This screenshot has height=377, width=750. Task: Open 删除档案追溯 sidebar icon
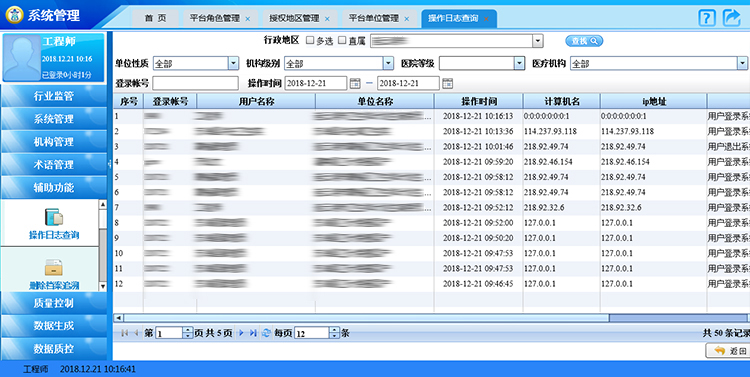click(54, 267)
